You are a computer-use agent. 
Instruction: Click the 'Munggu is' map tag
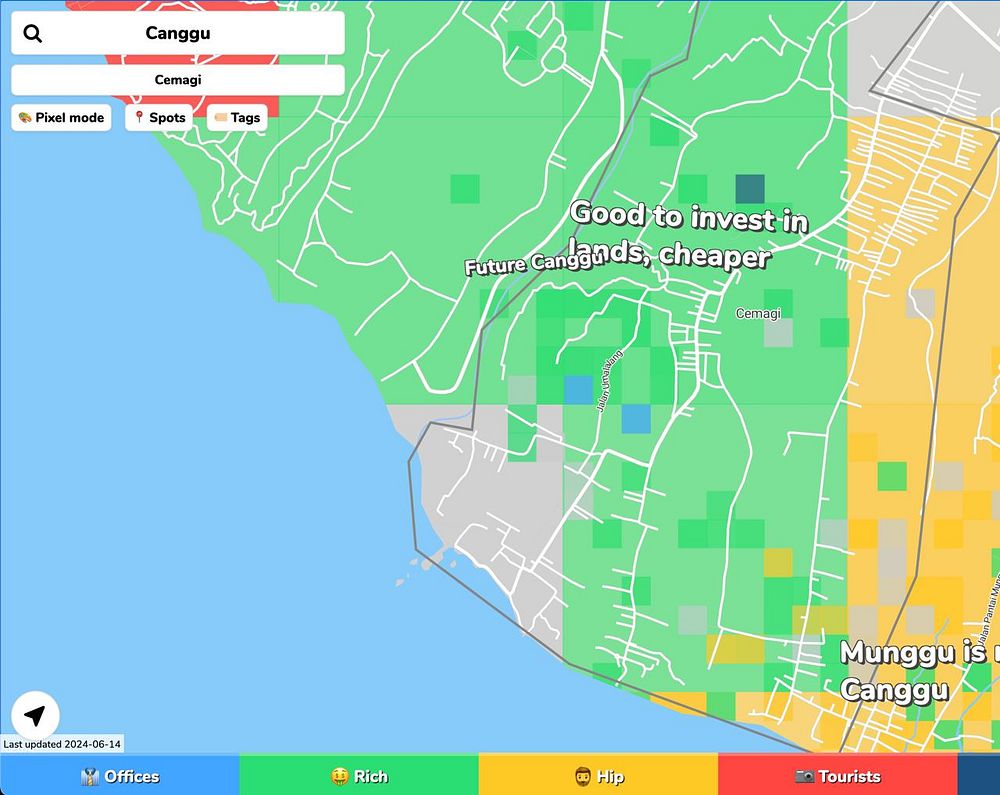click(x=920, y=671)
